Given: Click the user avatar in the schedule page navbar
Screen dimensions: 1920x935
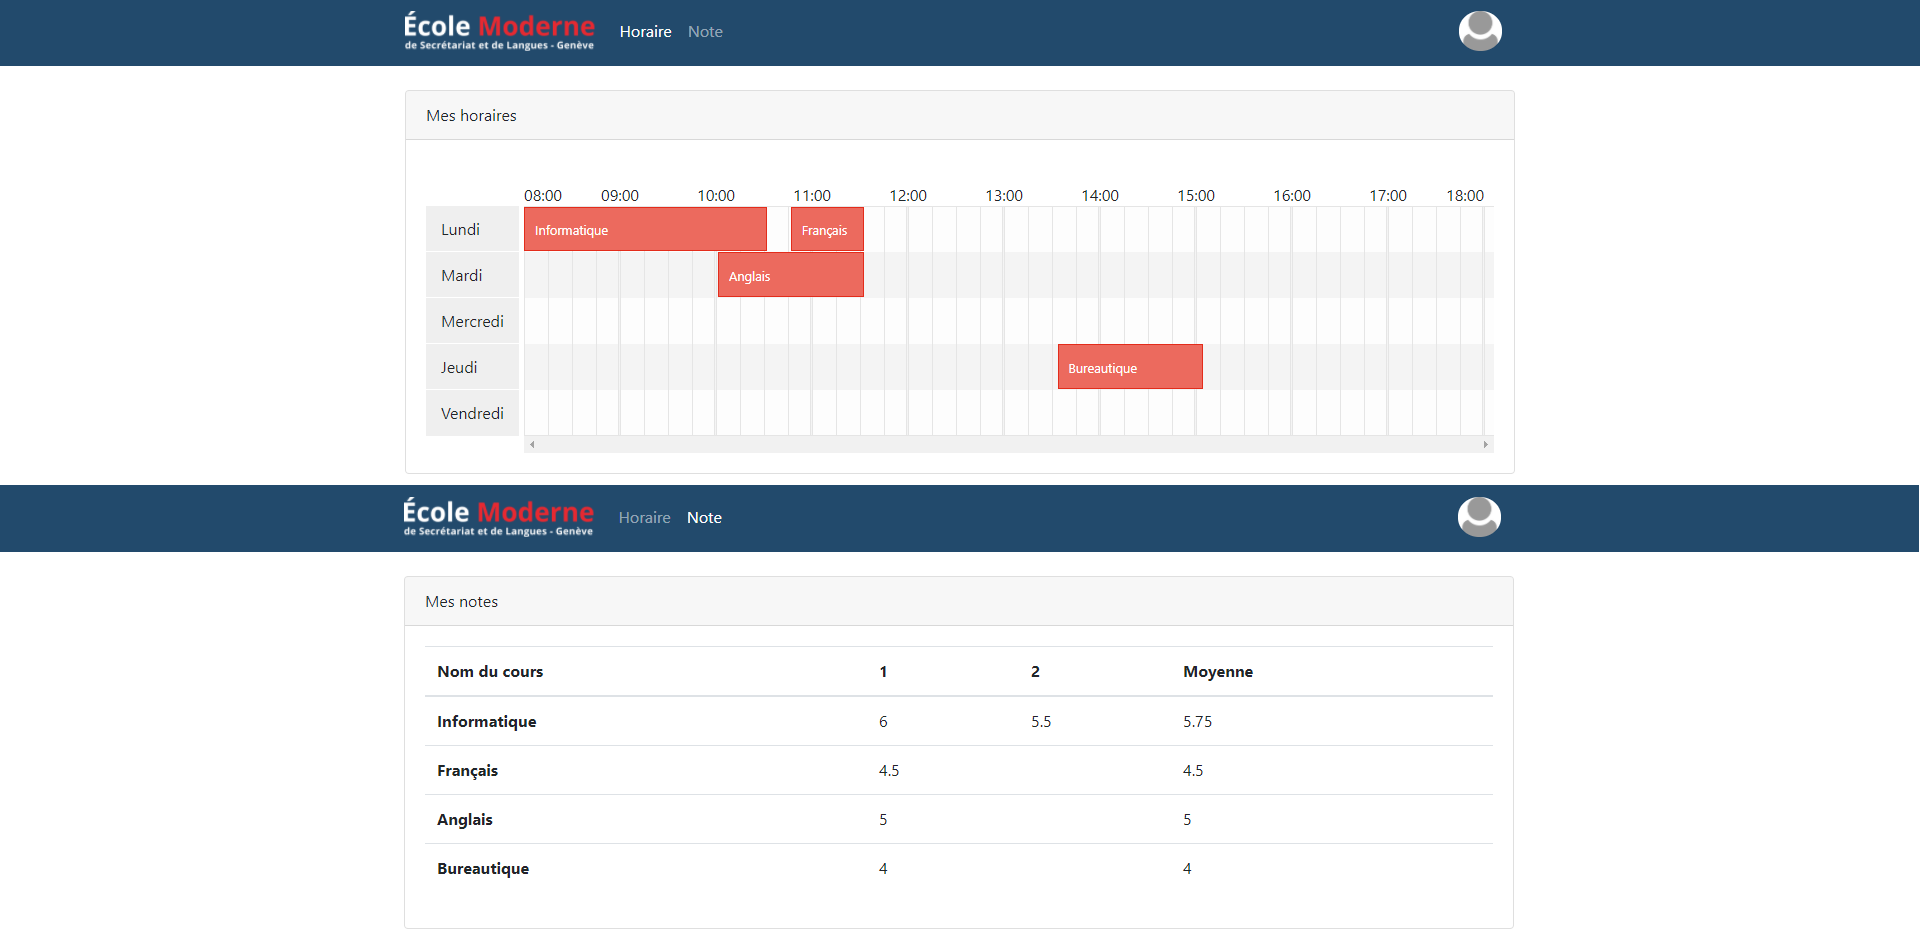Looking at the screenshot, I should point(1480,31).
